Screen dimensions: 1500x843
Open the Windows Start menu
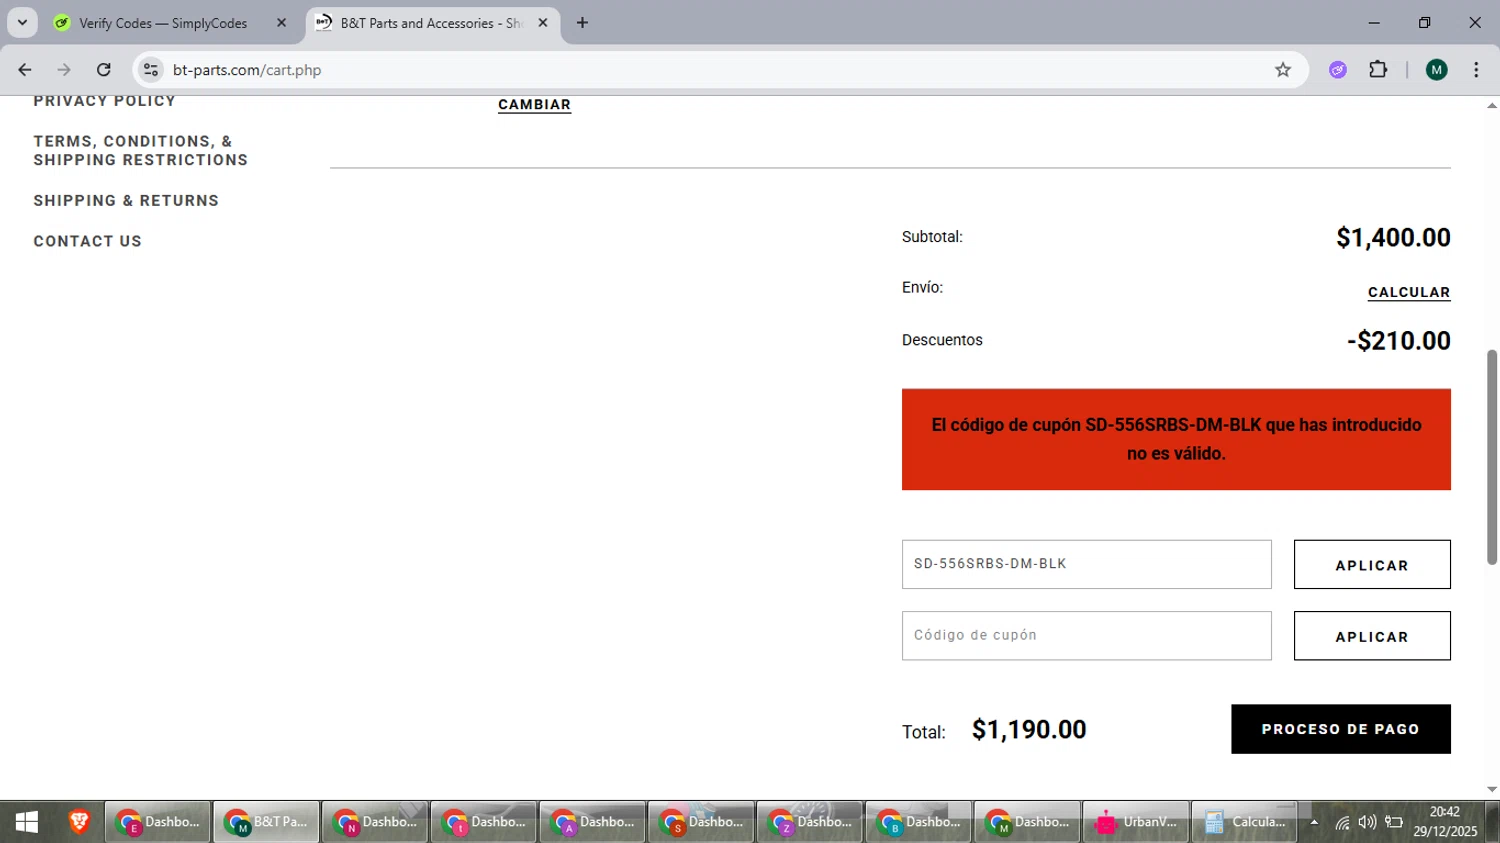coord(27,822)
